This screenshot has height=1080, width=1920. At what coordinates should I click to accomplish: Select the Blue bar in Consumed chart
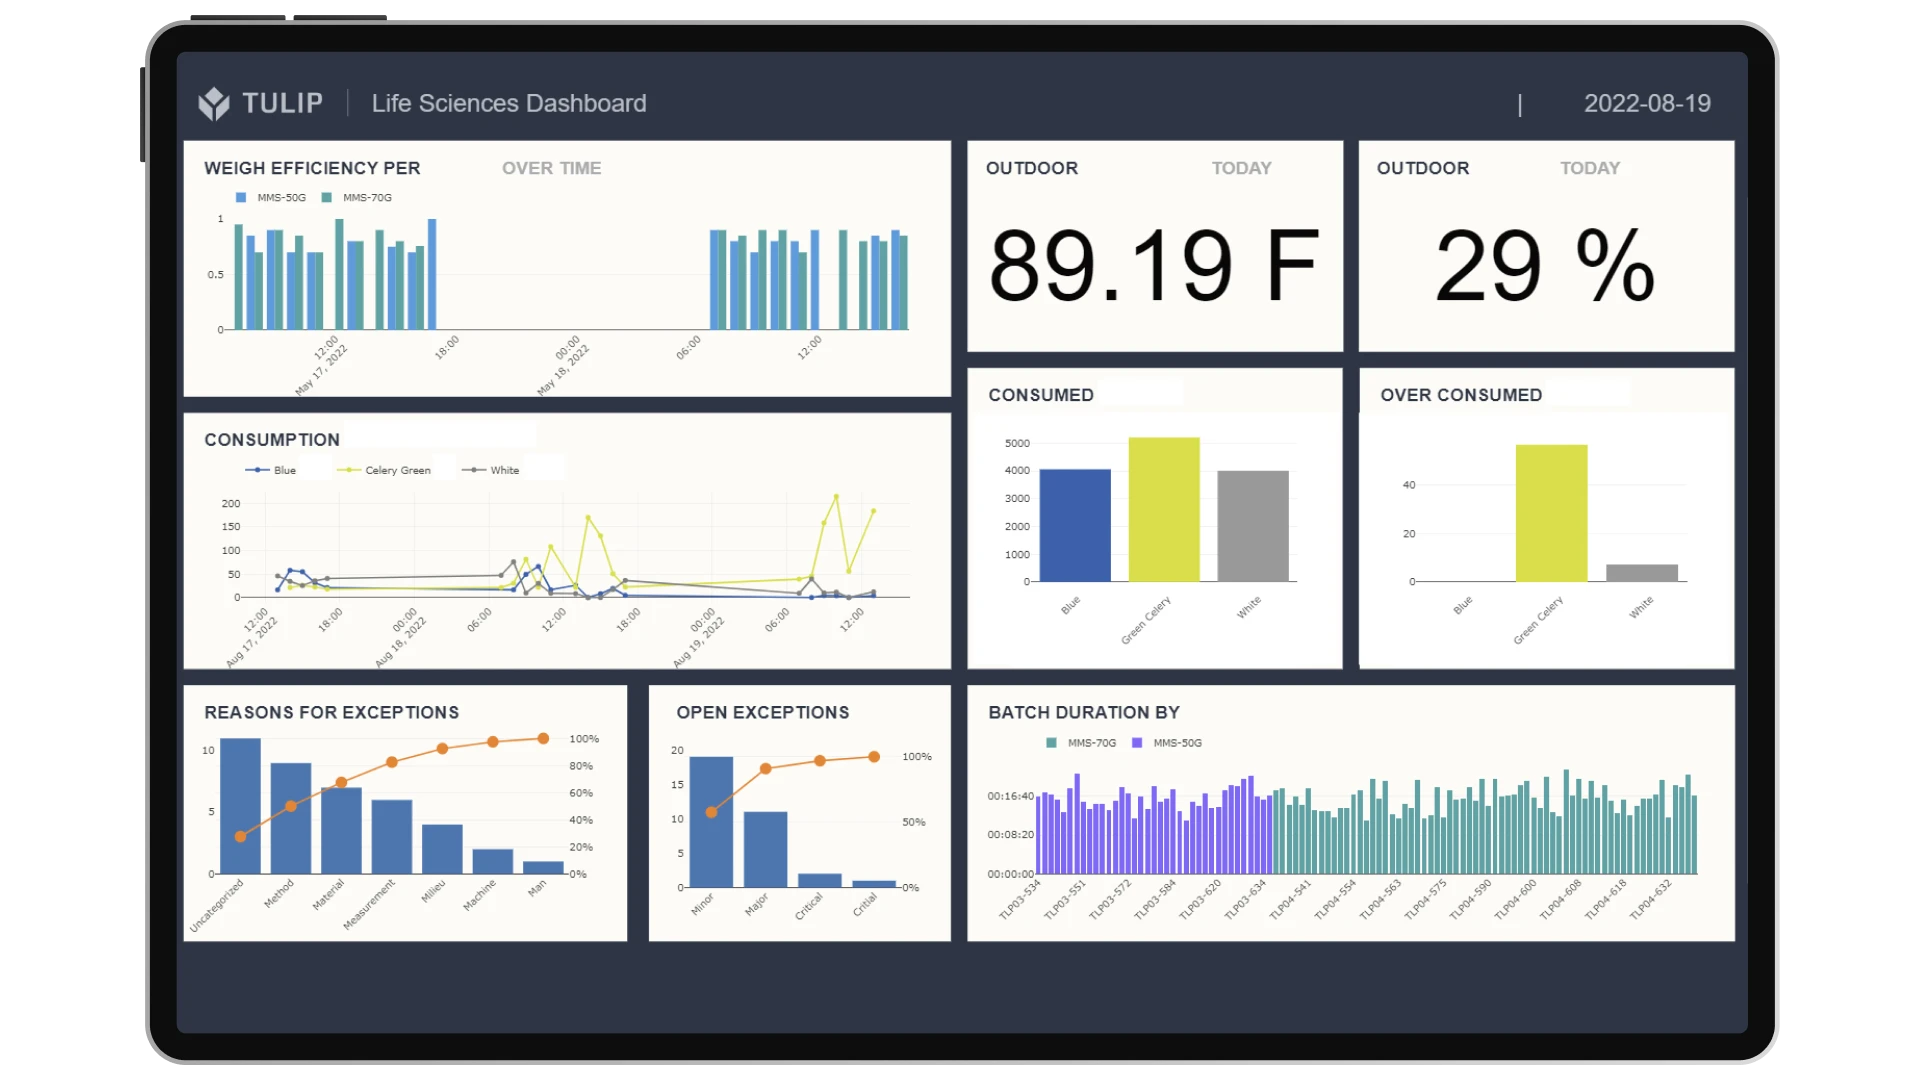point(1075,525)
